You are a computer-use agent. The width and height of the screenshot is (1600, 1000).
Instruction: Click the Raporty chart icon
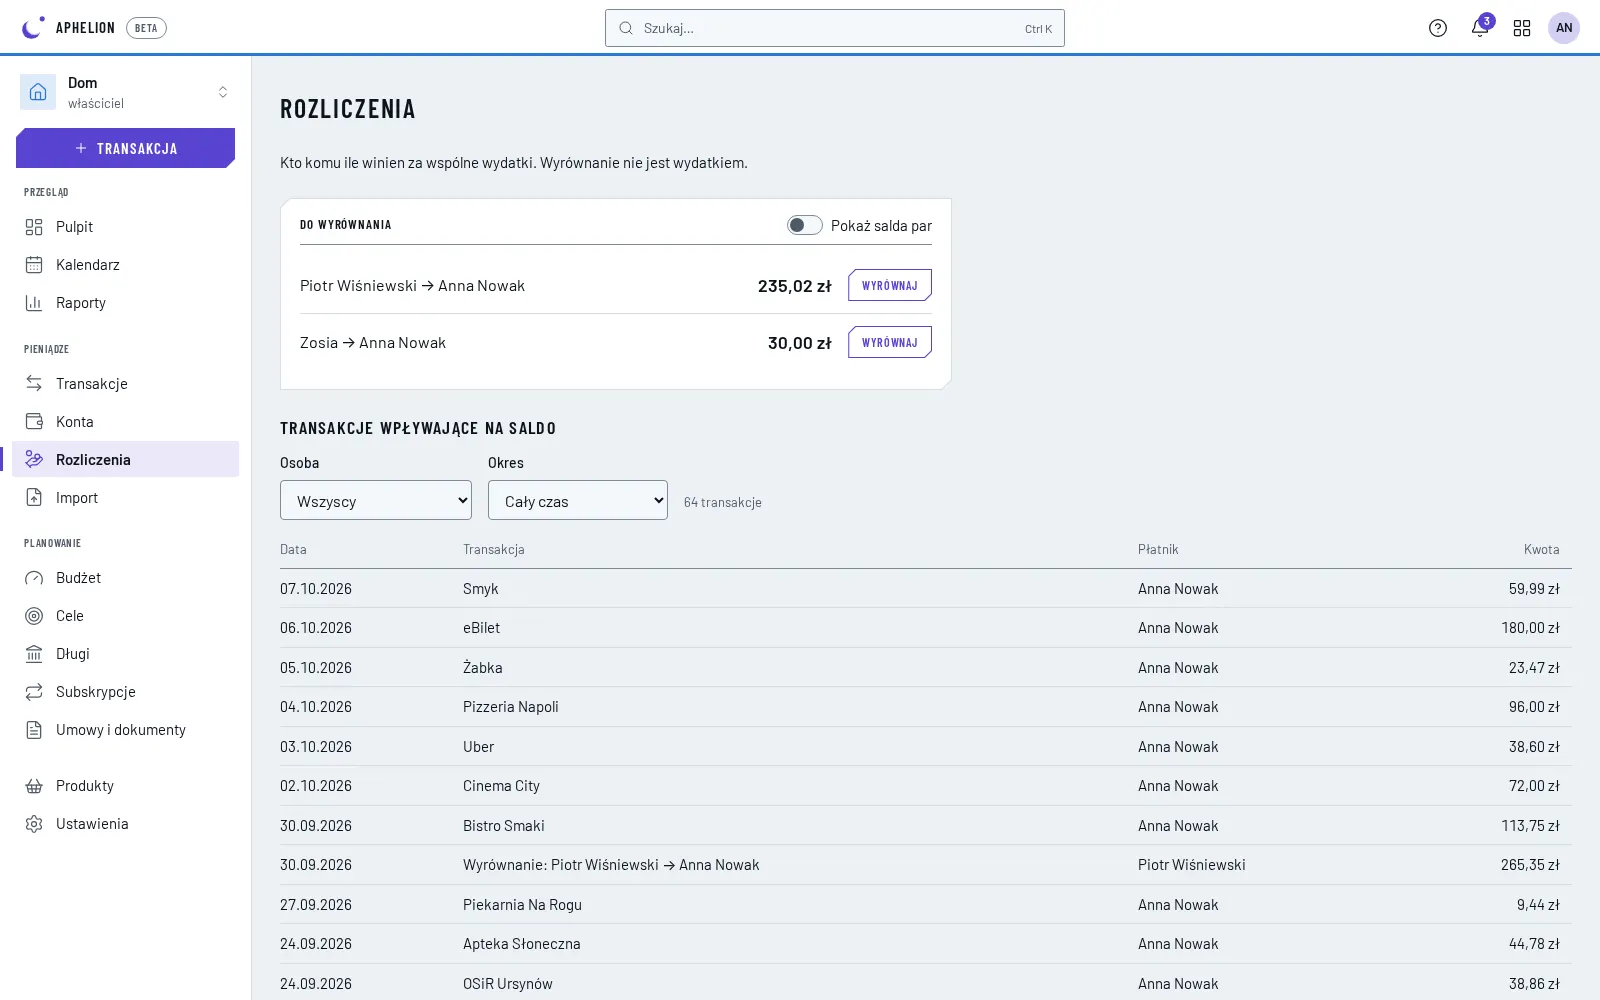point(34,303)
